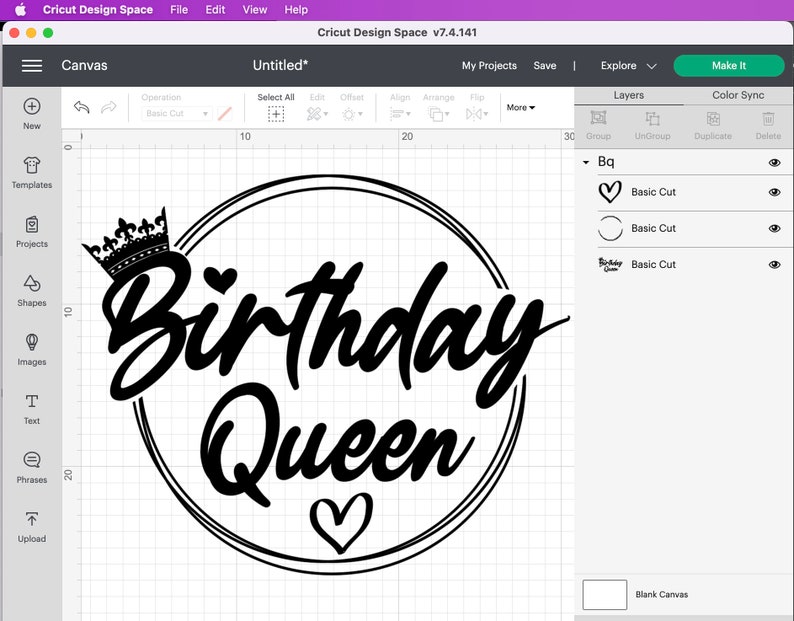Click Save in the header
Viewport: 794px width, 621px height.
(x=544, y=66)
